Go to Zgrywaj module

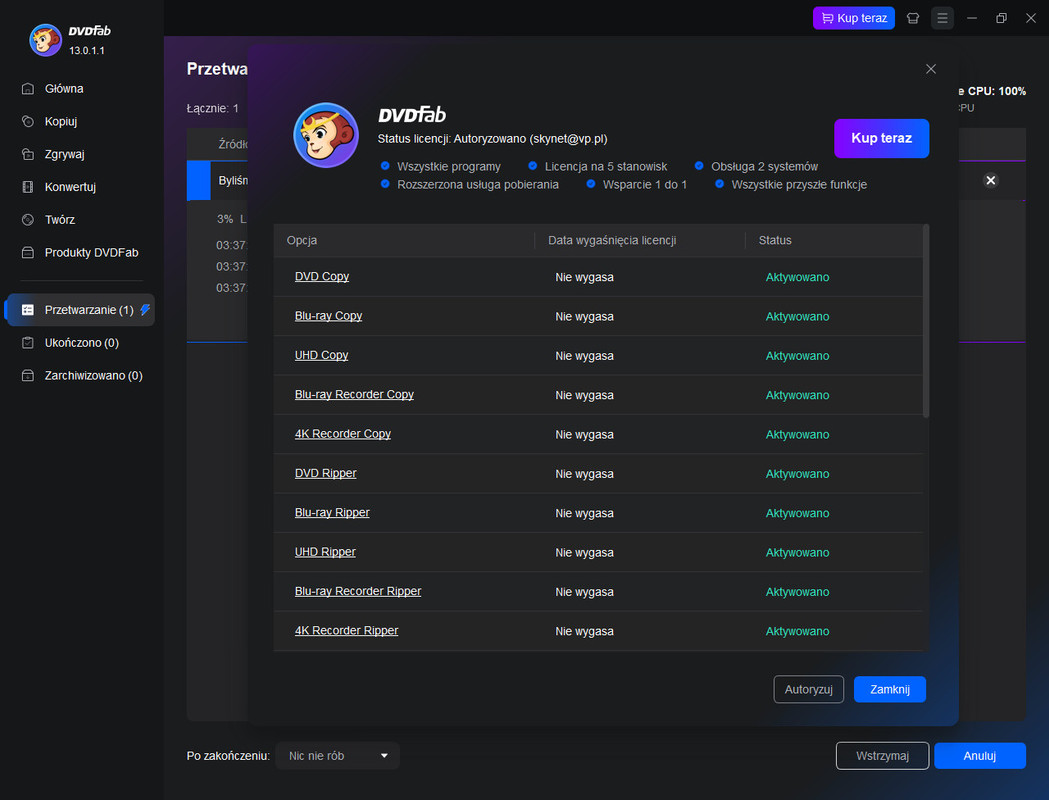(64, 154)
